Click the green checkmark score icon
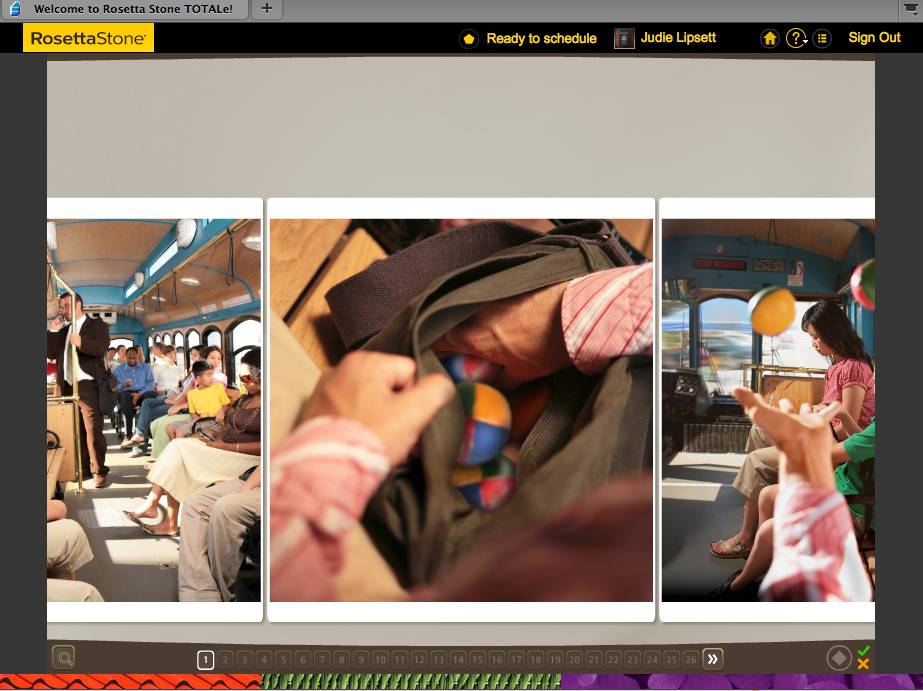Image resolution: width=923 pixels, height=691 pixels. click(864, 651)
